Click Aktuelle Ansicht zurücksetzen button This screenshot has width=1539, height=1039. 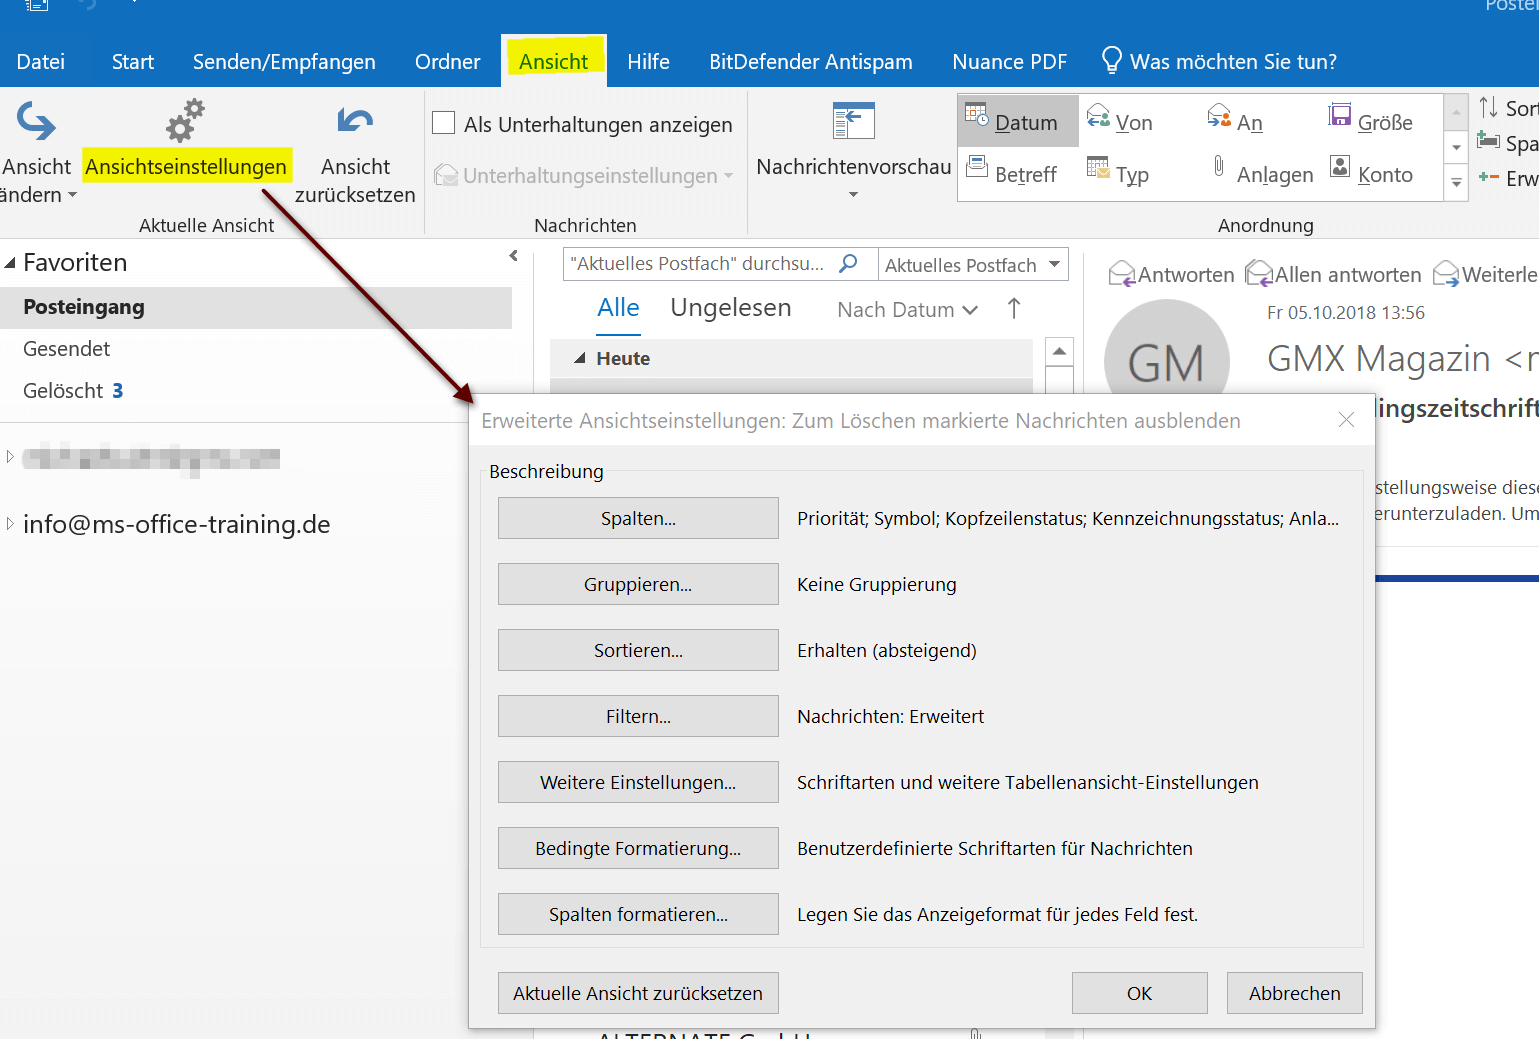tap(638, 993)
